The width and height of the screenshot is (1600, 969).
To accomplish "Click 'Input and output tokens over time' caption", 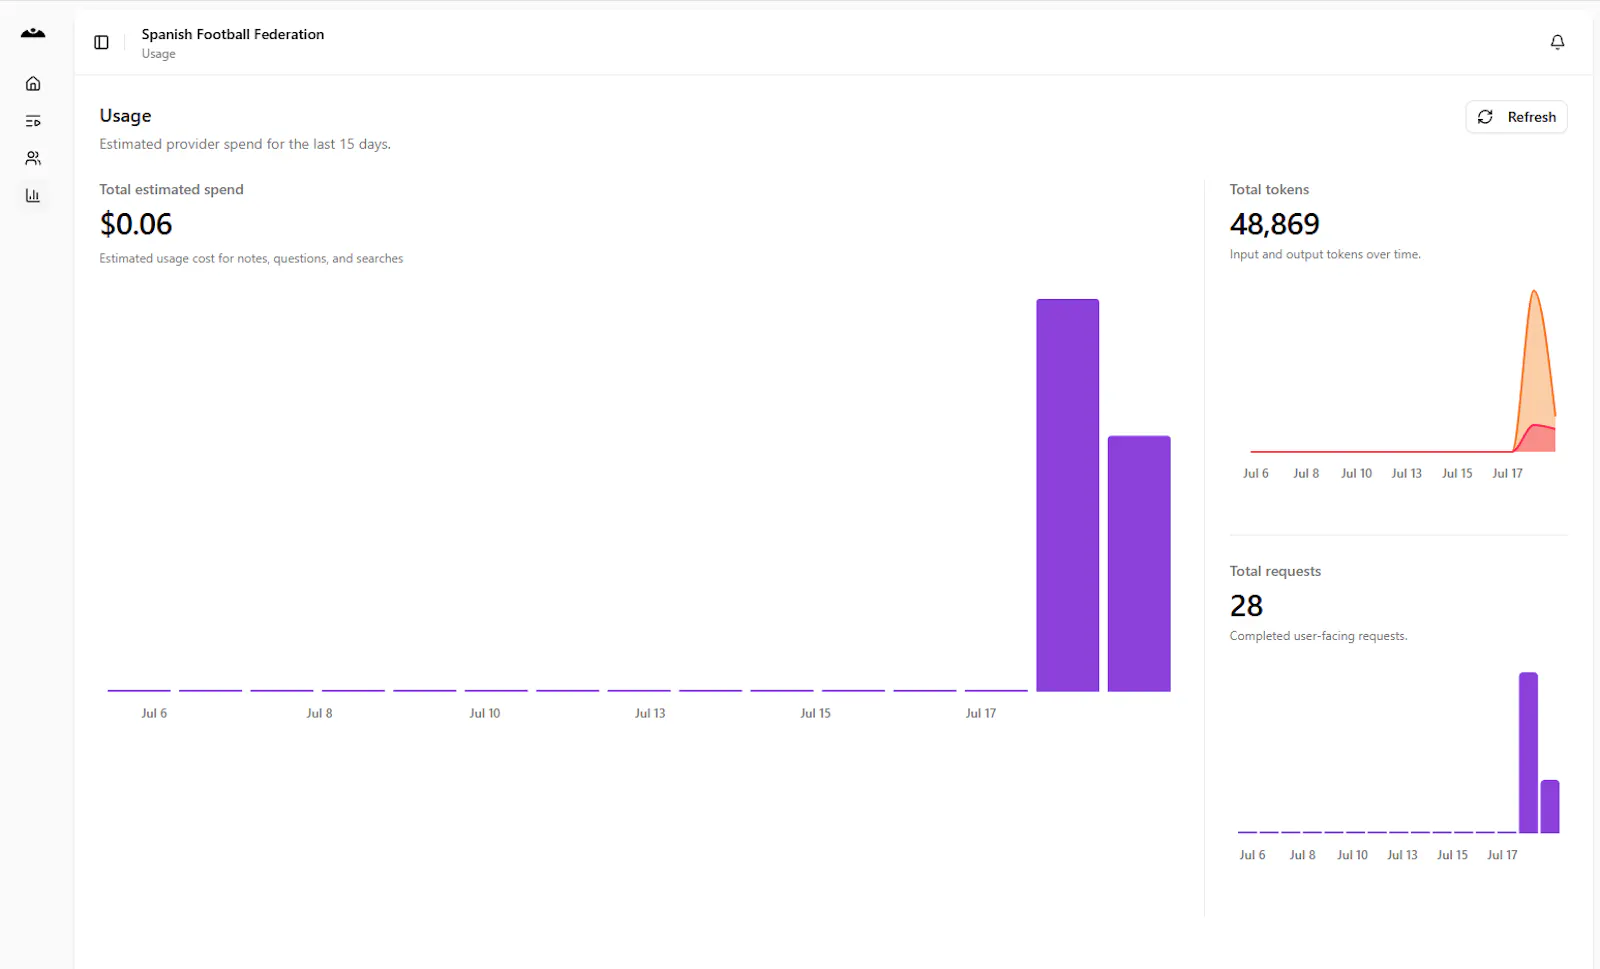I will [x=1325, y=254].
